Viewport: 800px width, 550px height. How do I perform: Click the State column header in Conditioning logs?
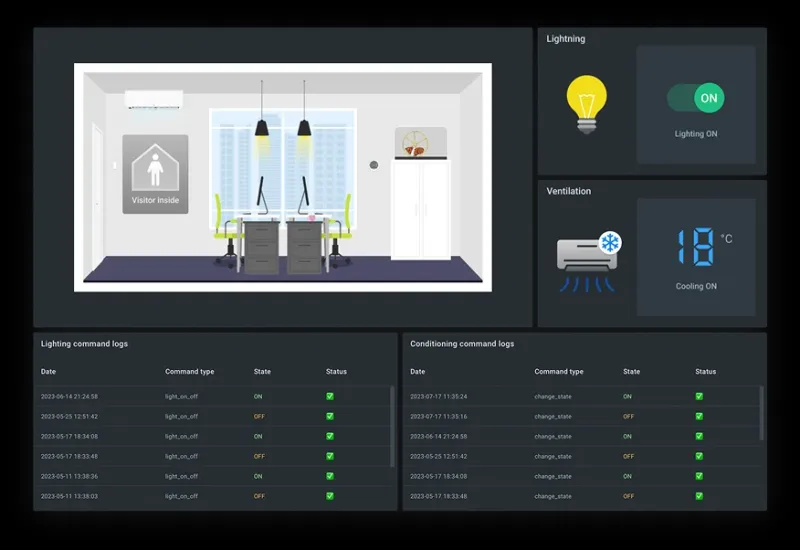[632, 371]
